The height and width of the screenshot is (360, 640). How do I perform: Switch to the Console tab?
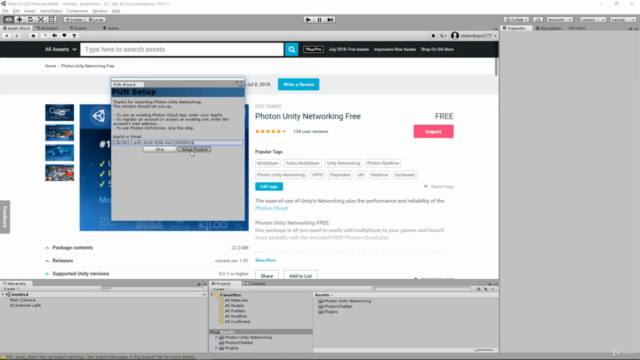(x=255, y=284)
